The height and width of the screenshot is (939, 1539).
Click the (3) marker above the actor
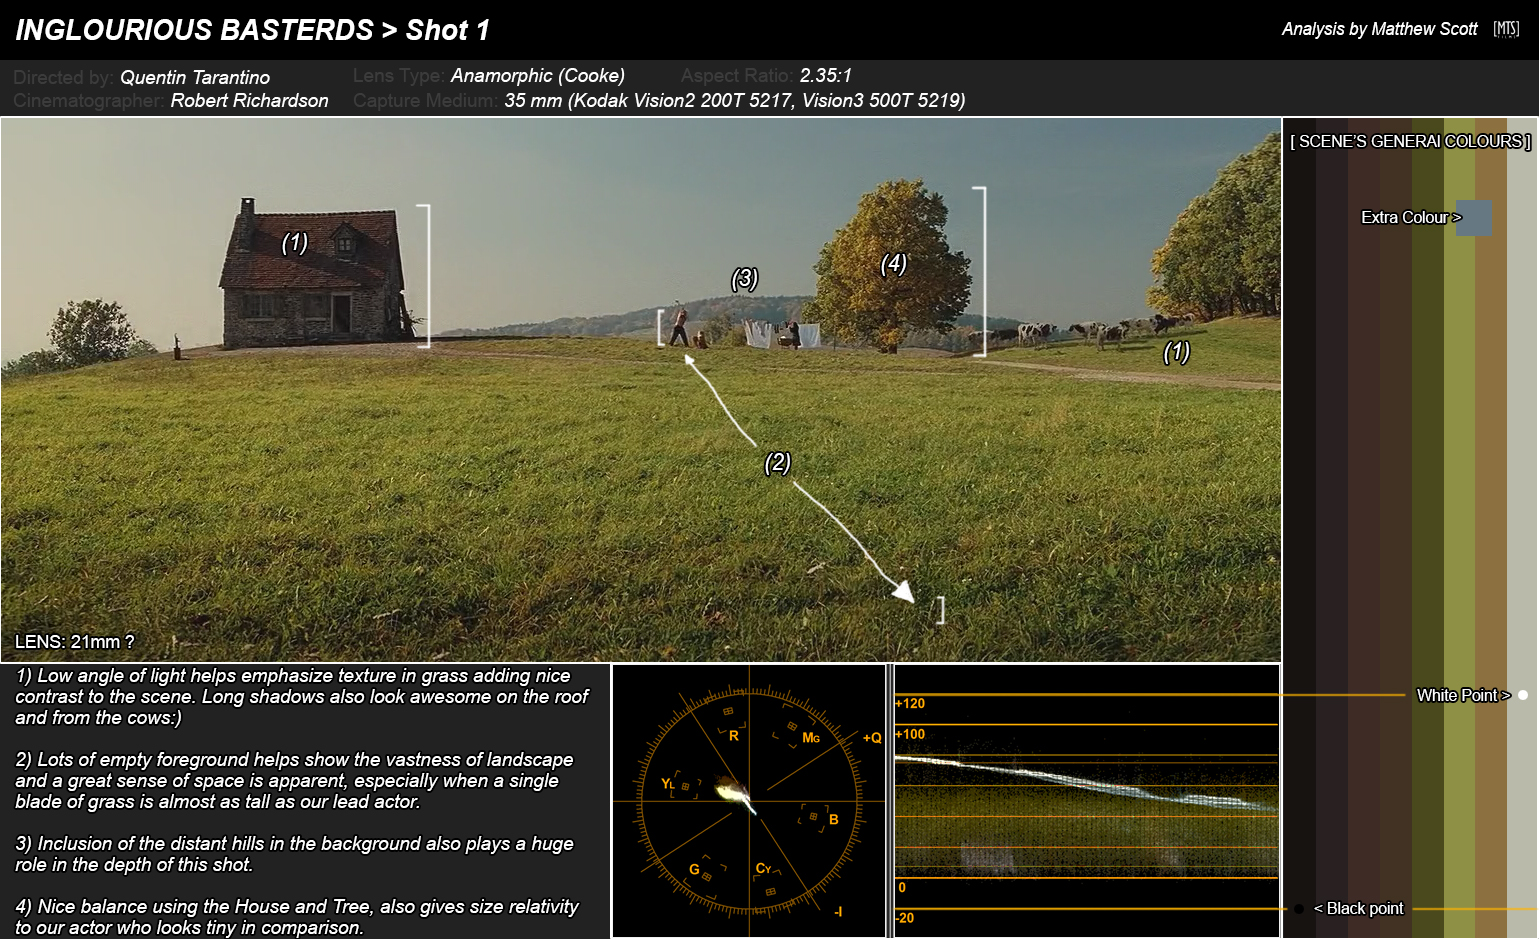744,278
